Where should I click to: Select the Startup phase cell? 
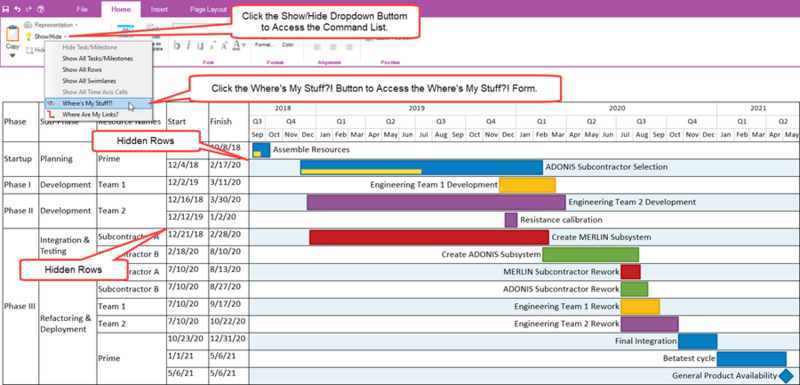pos(21,159)
